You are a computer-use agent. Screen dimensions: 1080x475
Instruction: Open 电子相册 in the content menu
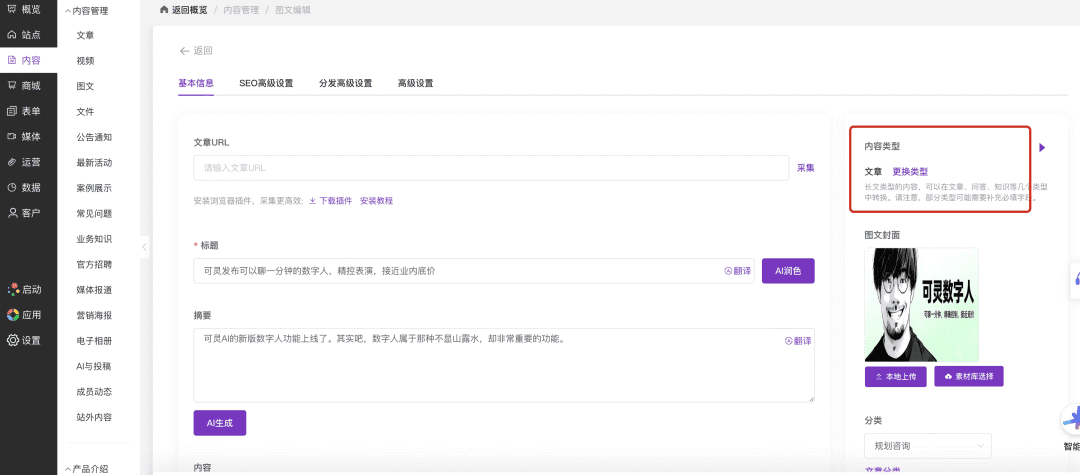tap(94, 341)
